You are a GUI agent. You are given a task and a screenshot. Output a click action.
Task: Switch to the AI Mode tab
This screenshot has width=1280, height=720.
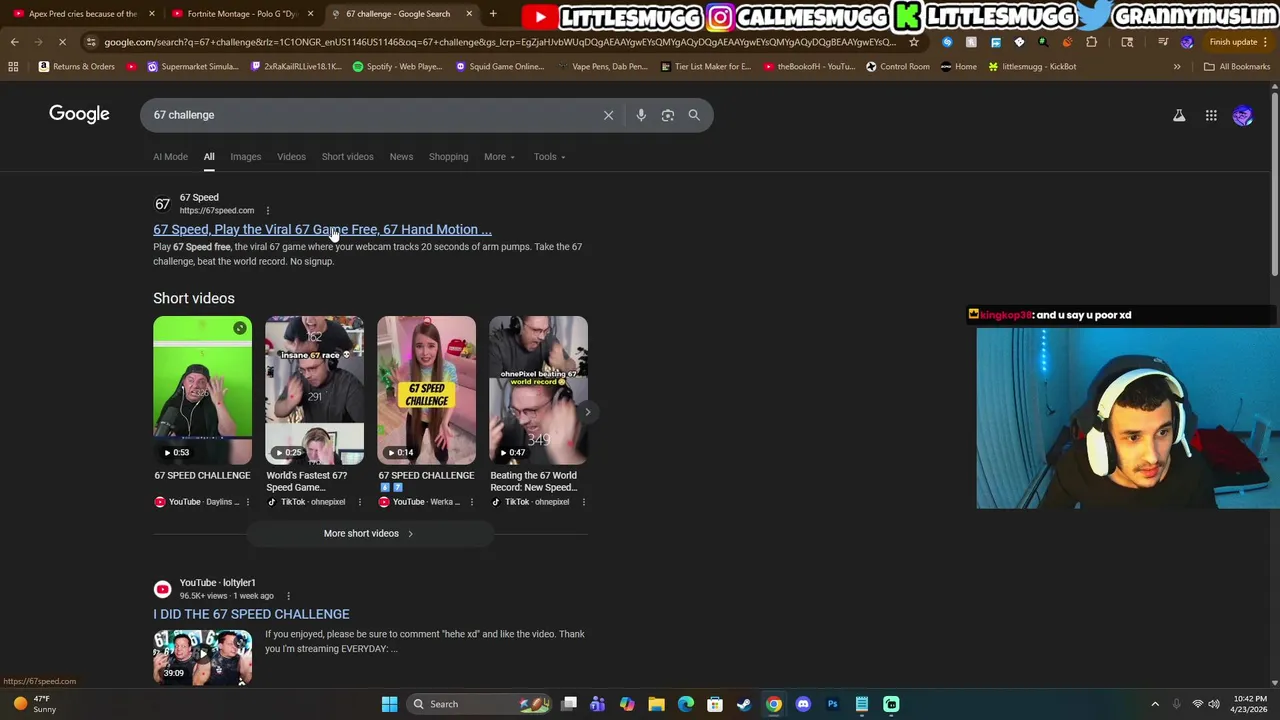point(170,157)
